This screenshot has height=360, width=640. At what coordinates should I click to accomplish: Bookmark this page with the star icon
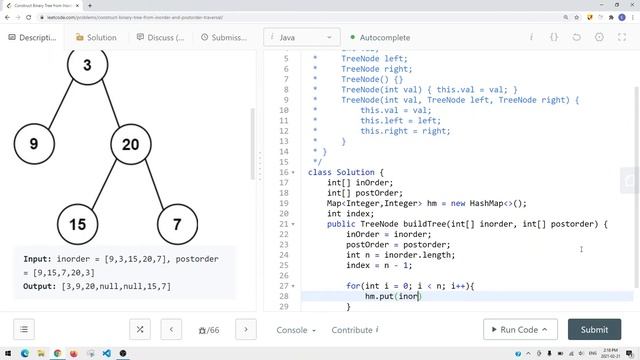point(577,17)
